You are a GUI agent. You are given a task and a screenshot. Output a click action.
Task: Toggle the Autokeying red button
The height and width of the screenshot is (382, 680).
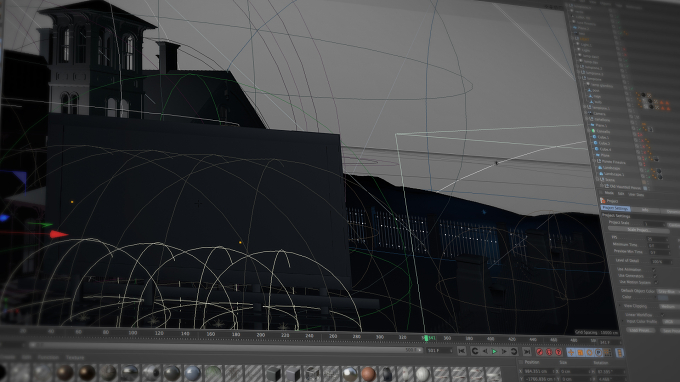coord(549,352)
